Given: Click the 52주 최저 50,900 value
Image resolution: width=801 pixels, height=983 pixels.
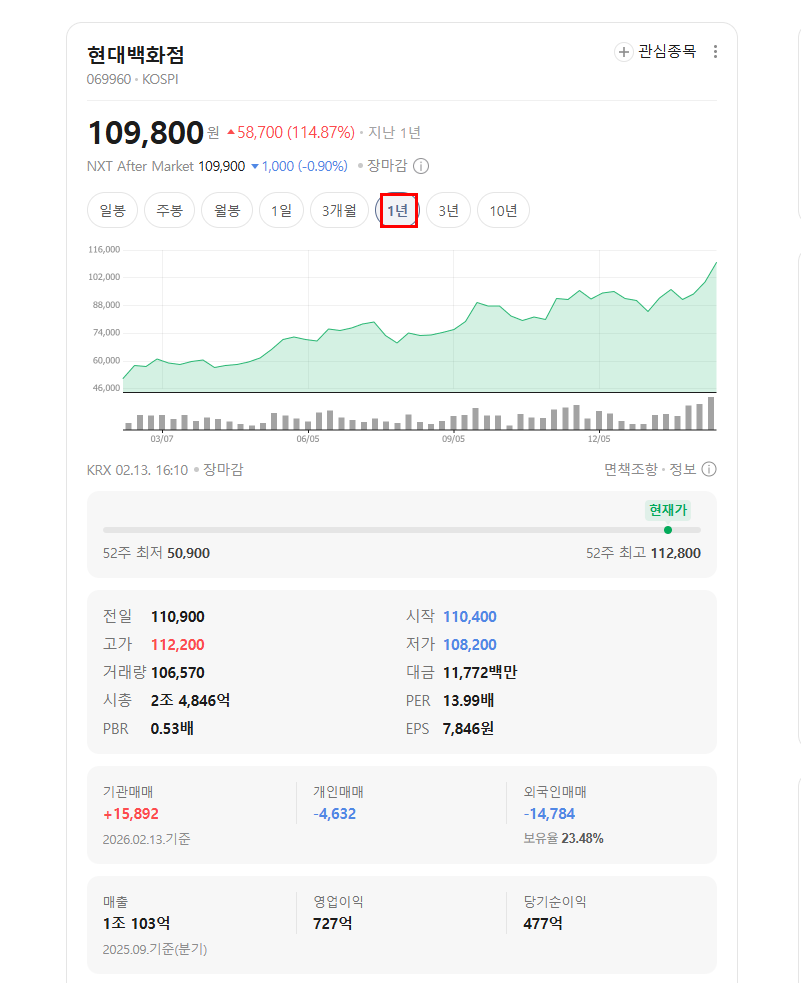Looking at the screenshot, I should tap(188, 553).
